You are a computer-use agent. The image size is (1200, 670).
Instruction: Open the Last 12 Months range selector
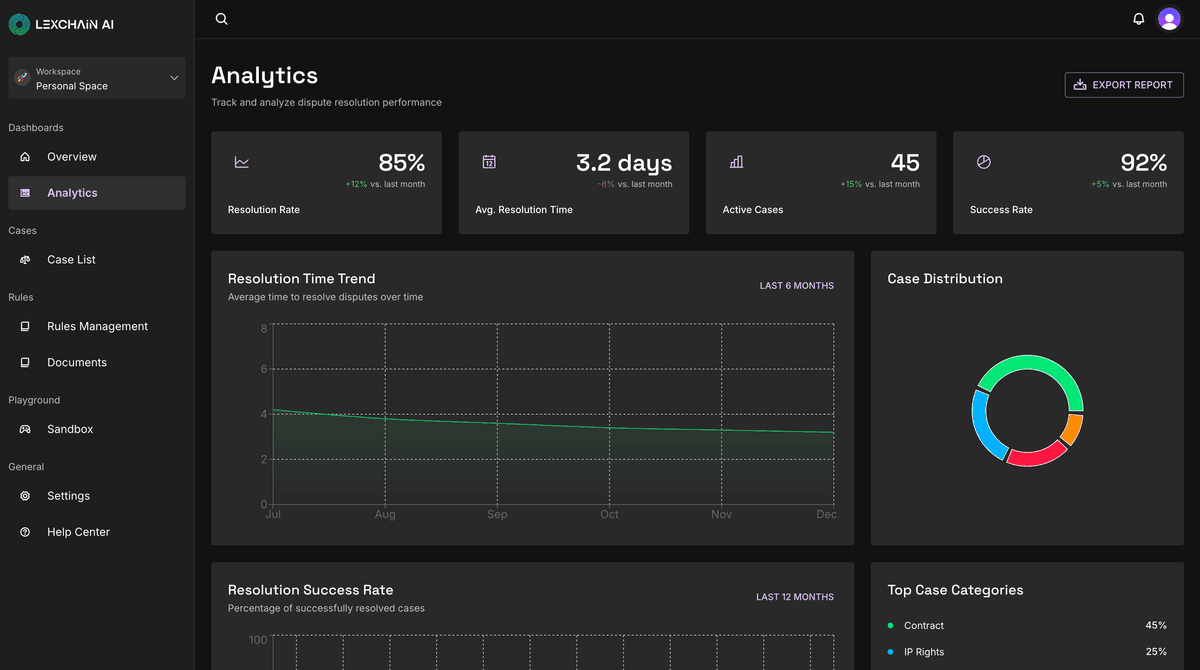[794, 597]
